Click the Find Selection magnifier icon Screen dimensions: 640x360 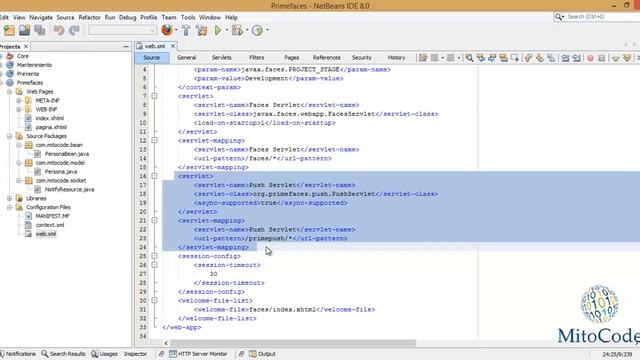coord(469,58)
